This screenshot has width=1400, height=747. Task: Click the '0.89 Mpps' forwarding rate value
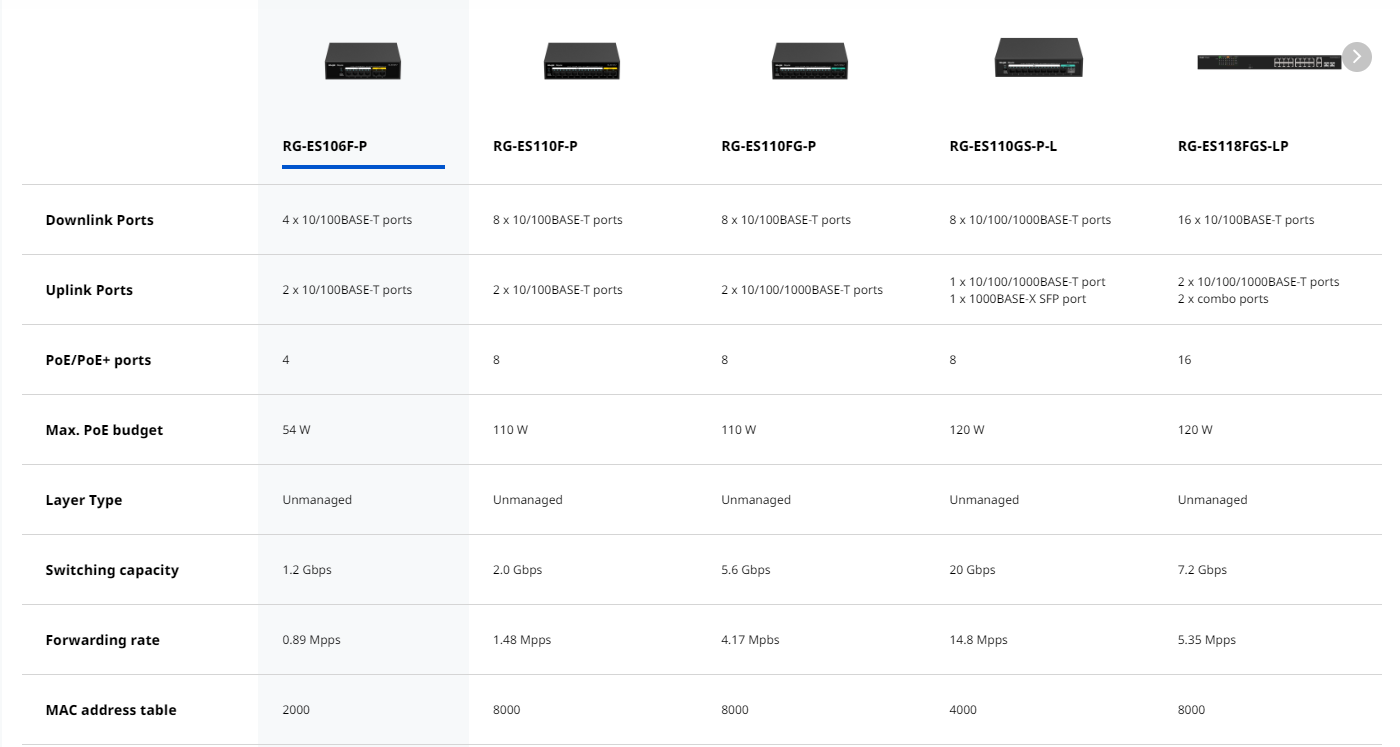click(312, 640)
